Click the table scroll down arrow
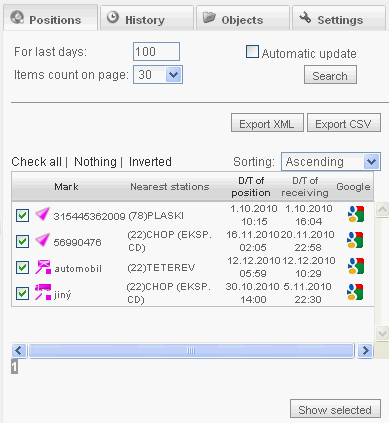389x423 pixels. (x=382, y=333)
